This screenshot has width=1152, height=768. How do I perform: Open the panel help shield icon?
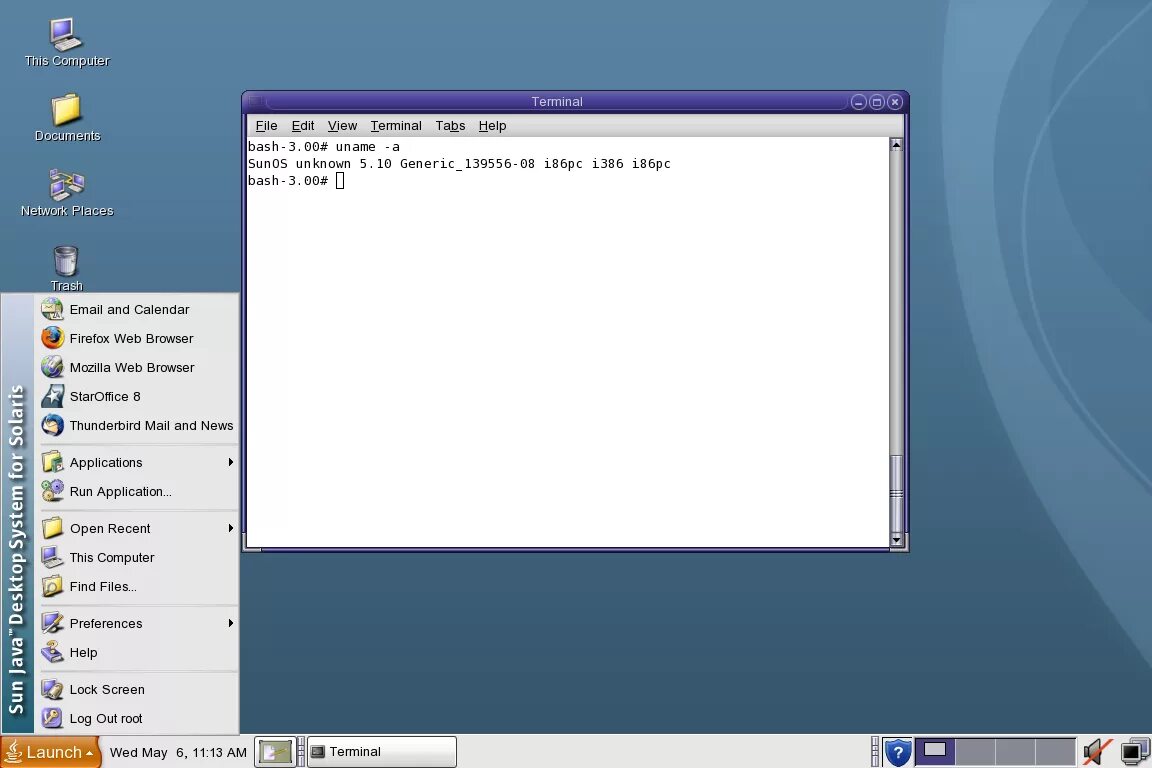pos(897,752)
